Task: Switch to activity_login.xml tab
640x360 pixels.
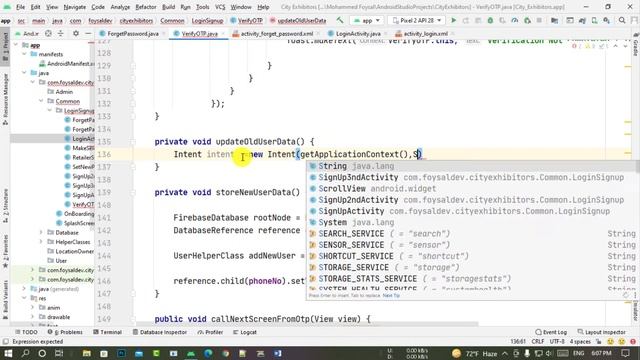Action: [x=425, y=34]
